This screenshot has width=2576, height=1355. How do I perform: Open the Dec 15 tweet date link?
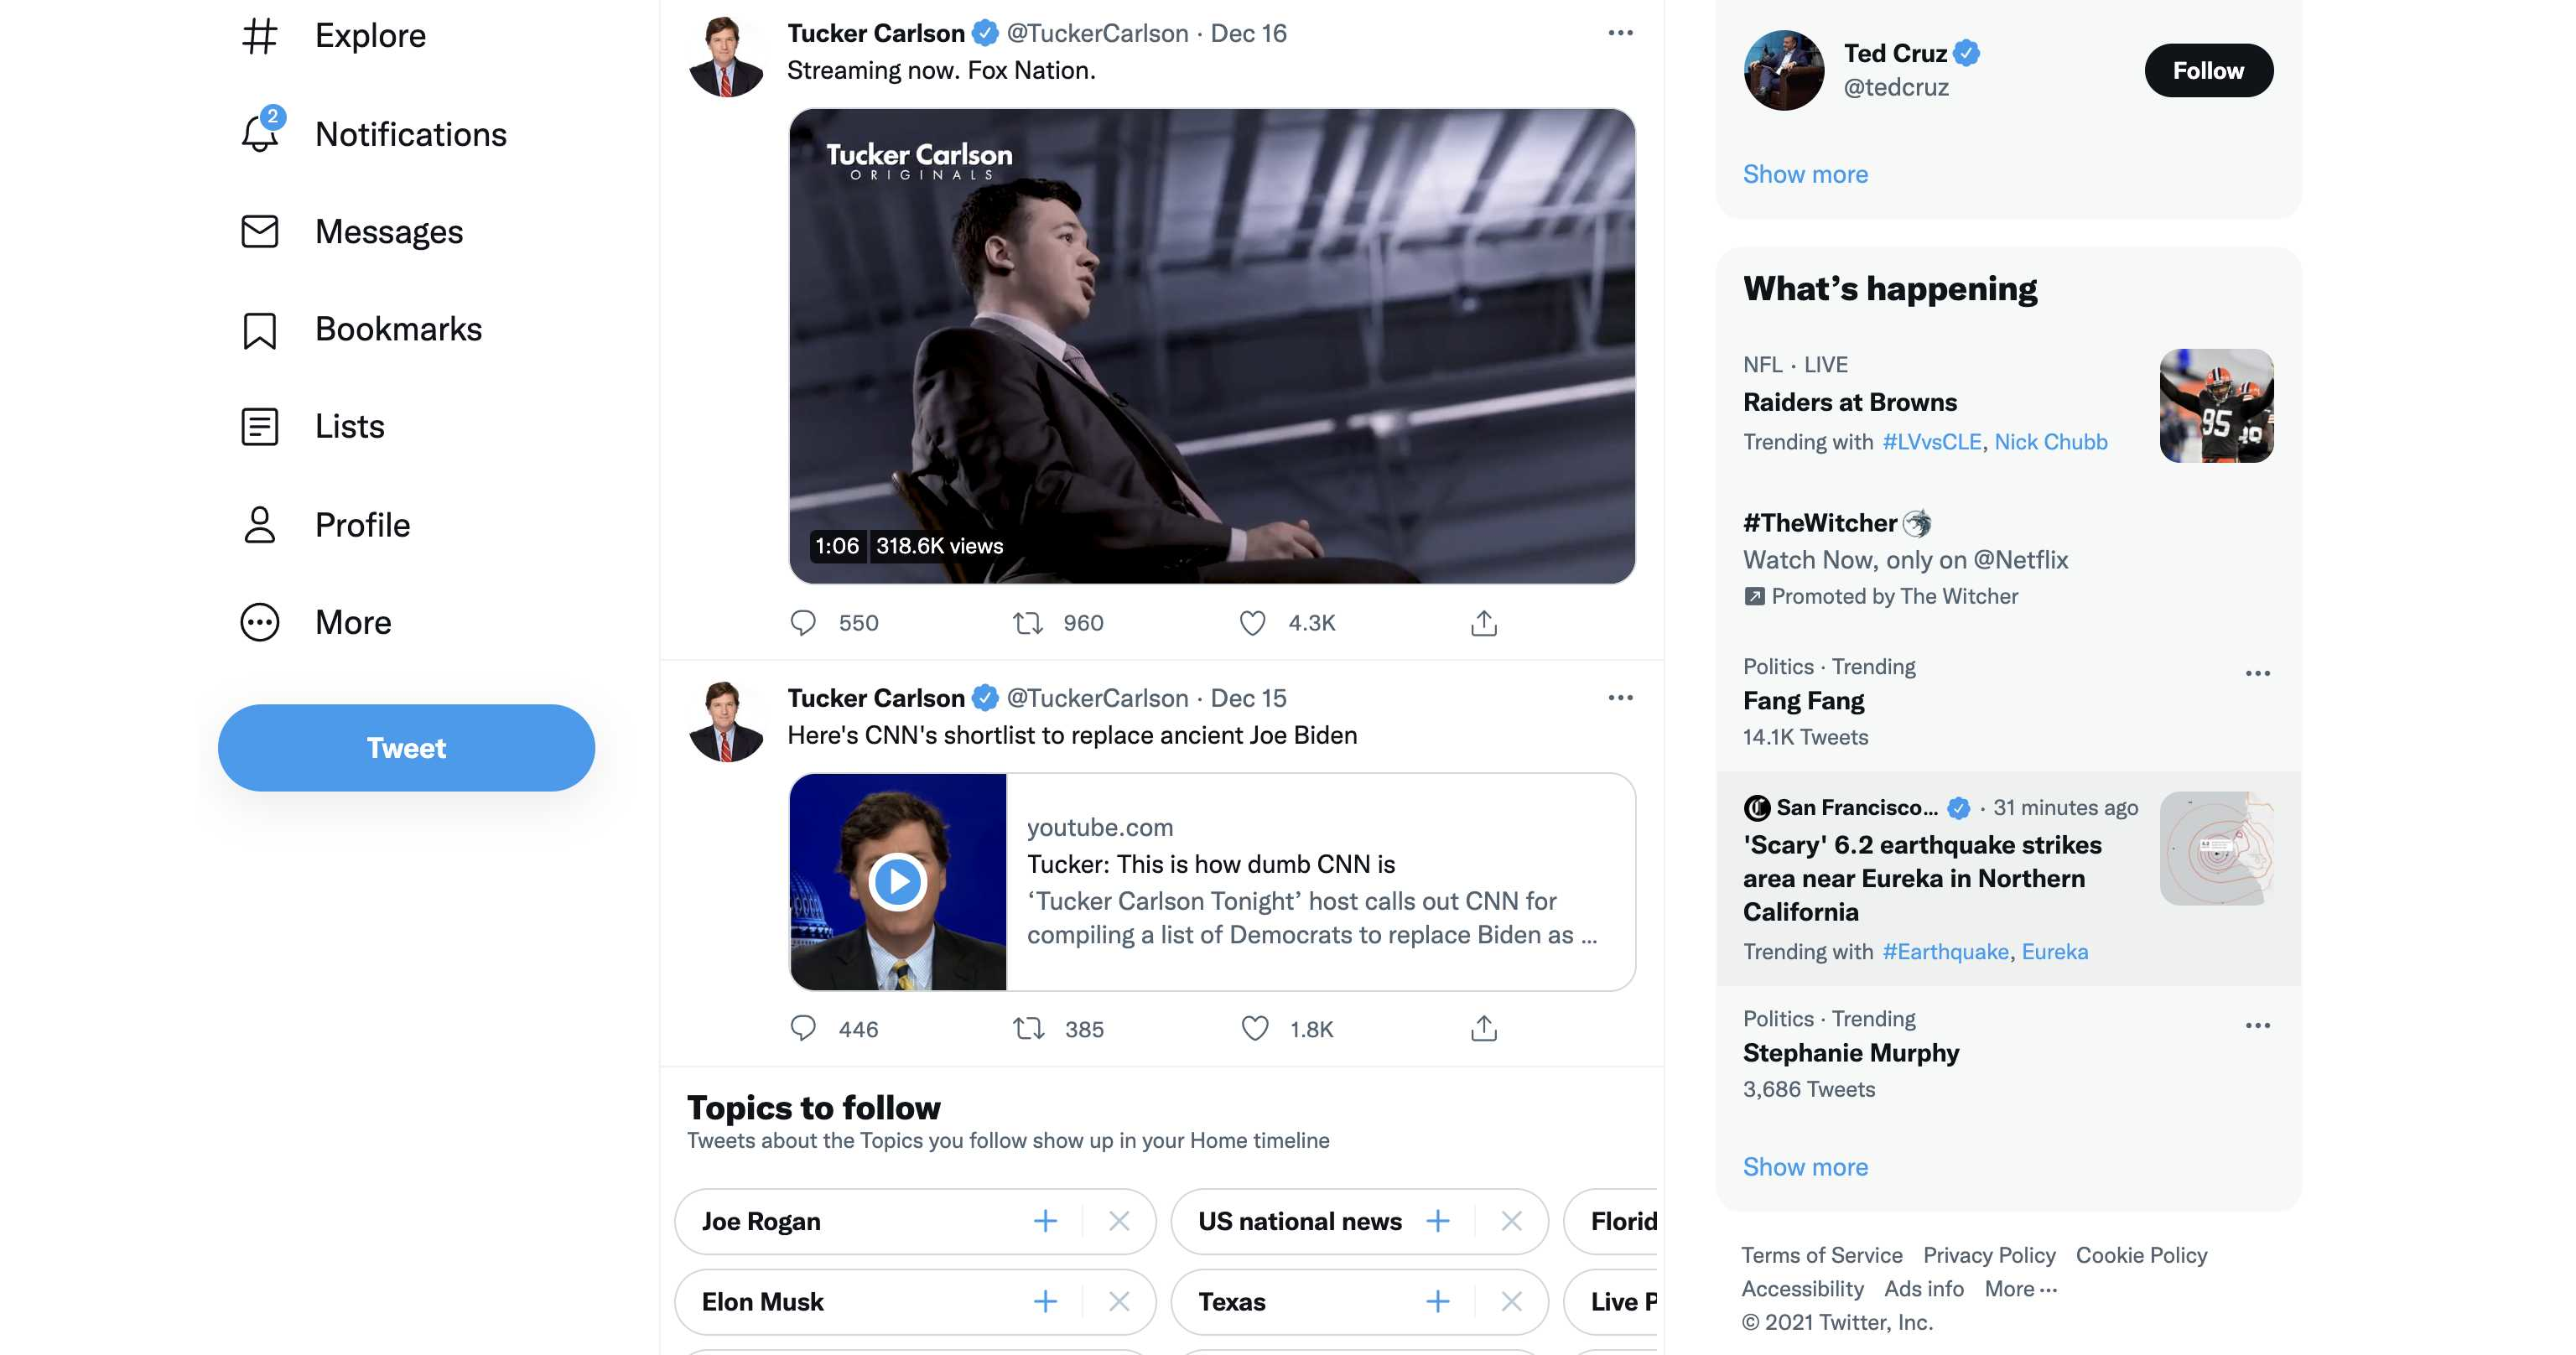1248,698
